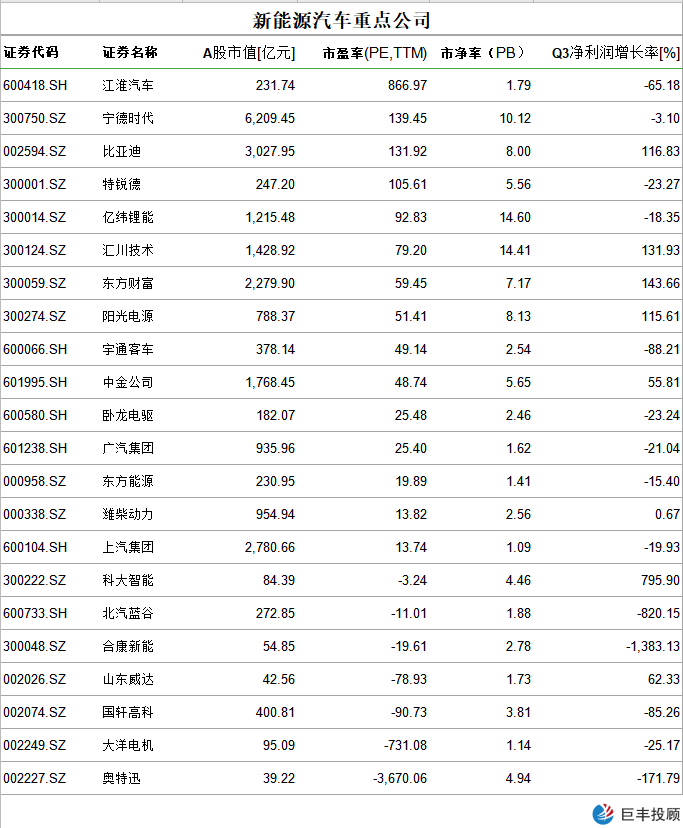Select stock code 600580.SH
This screenshot has height=828, width=683.
(x=35, y=416)
